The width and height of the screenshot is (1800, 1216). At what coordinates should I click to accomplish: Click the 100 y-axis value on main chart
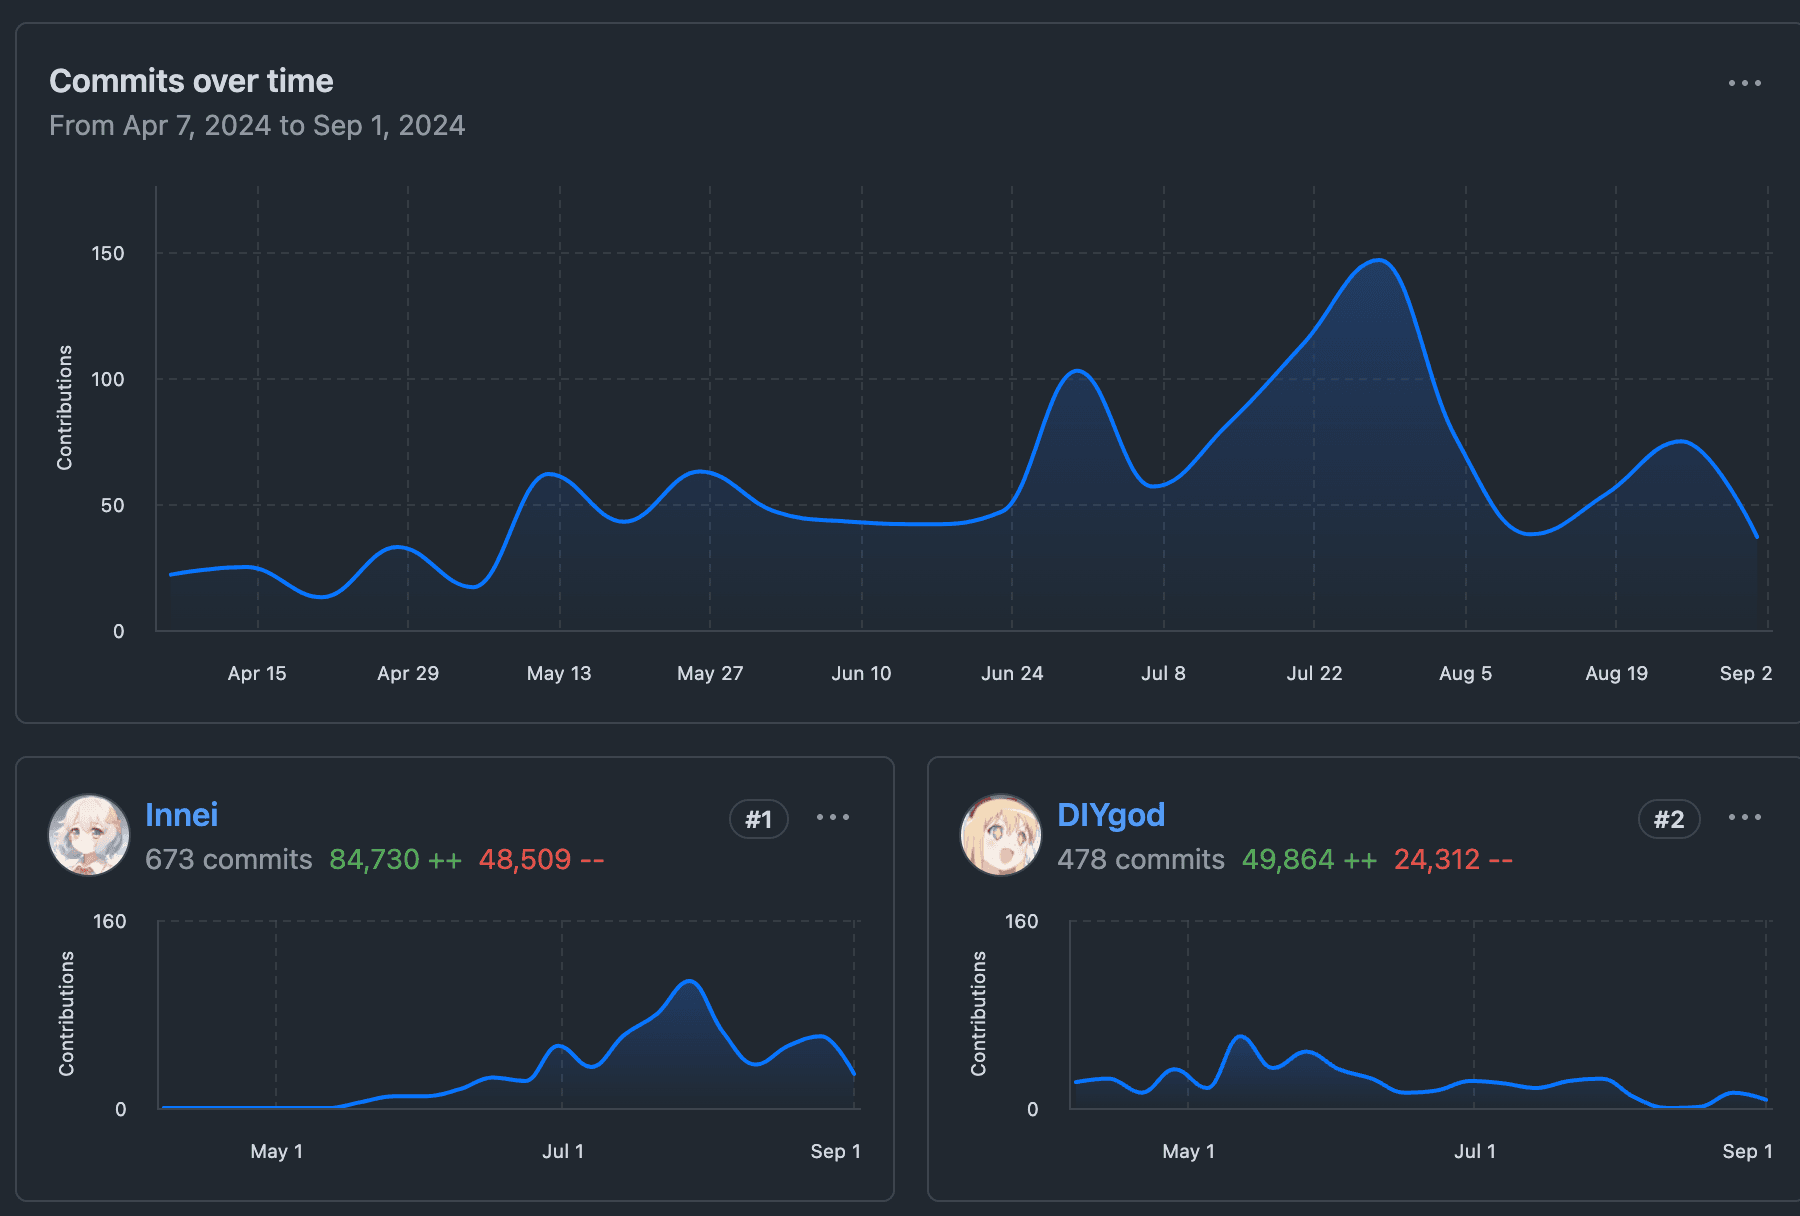108,379
